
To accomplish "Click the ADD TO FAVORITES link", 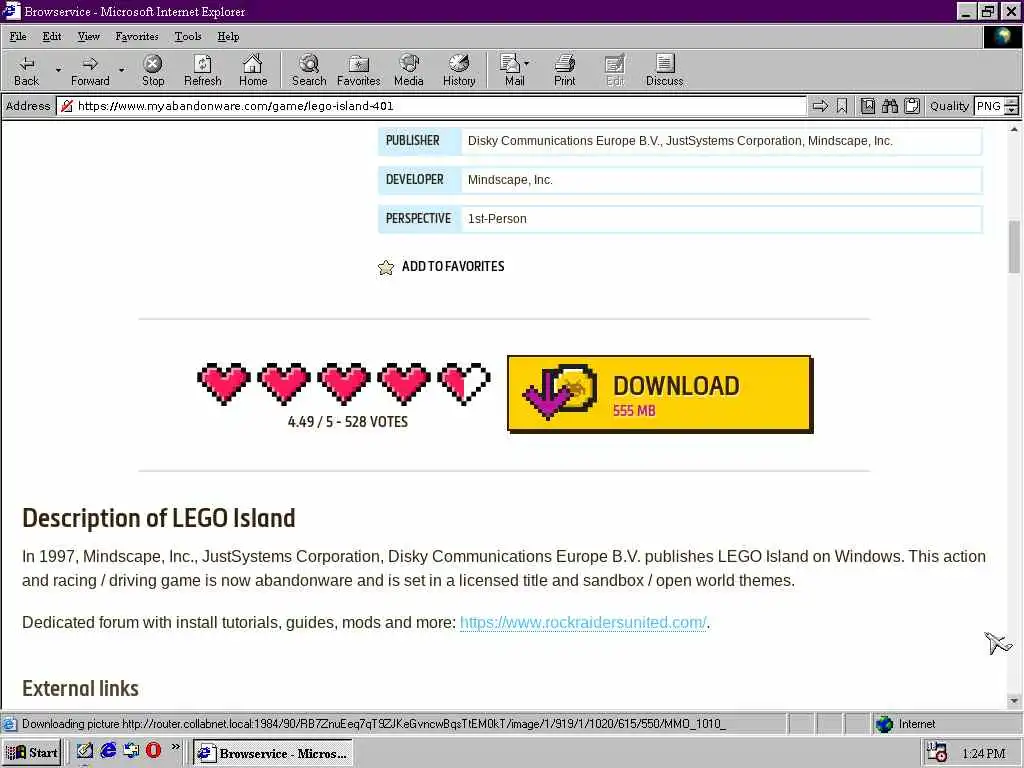I will 453,266.
